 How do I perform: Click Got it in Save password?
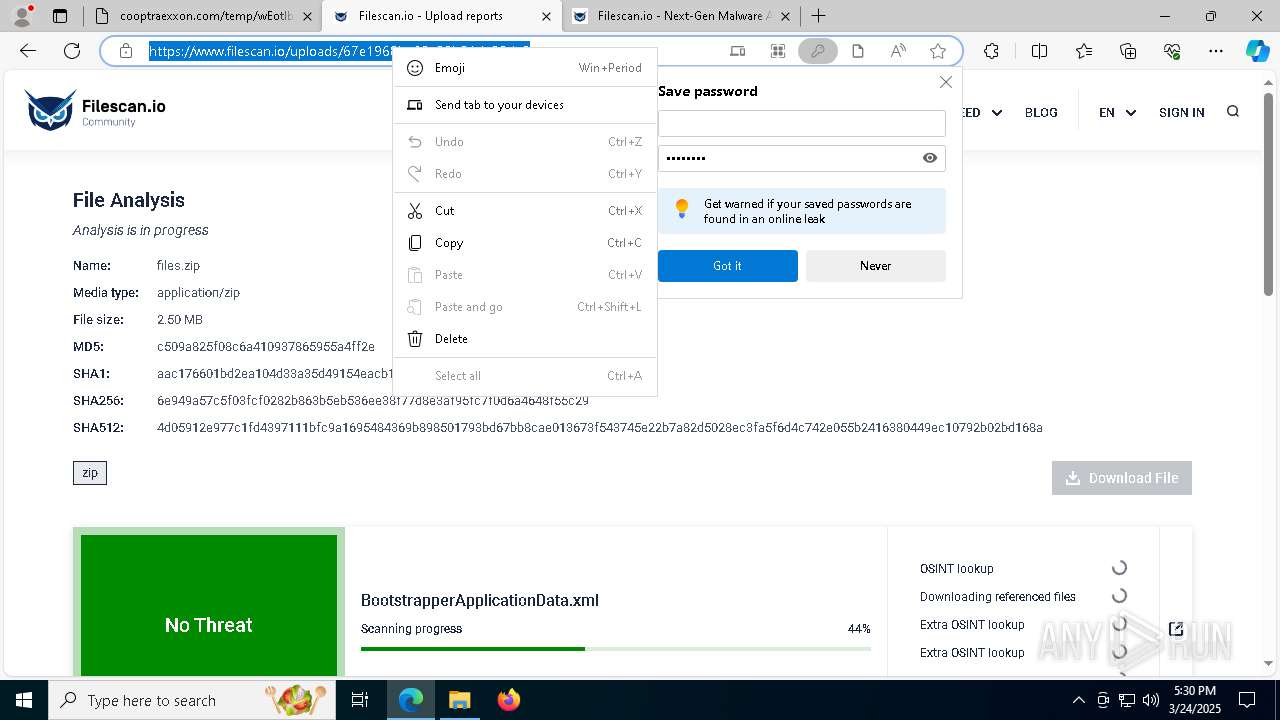click(x=728, y=266)
